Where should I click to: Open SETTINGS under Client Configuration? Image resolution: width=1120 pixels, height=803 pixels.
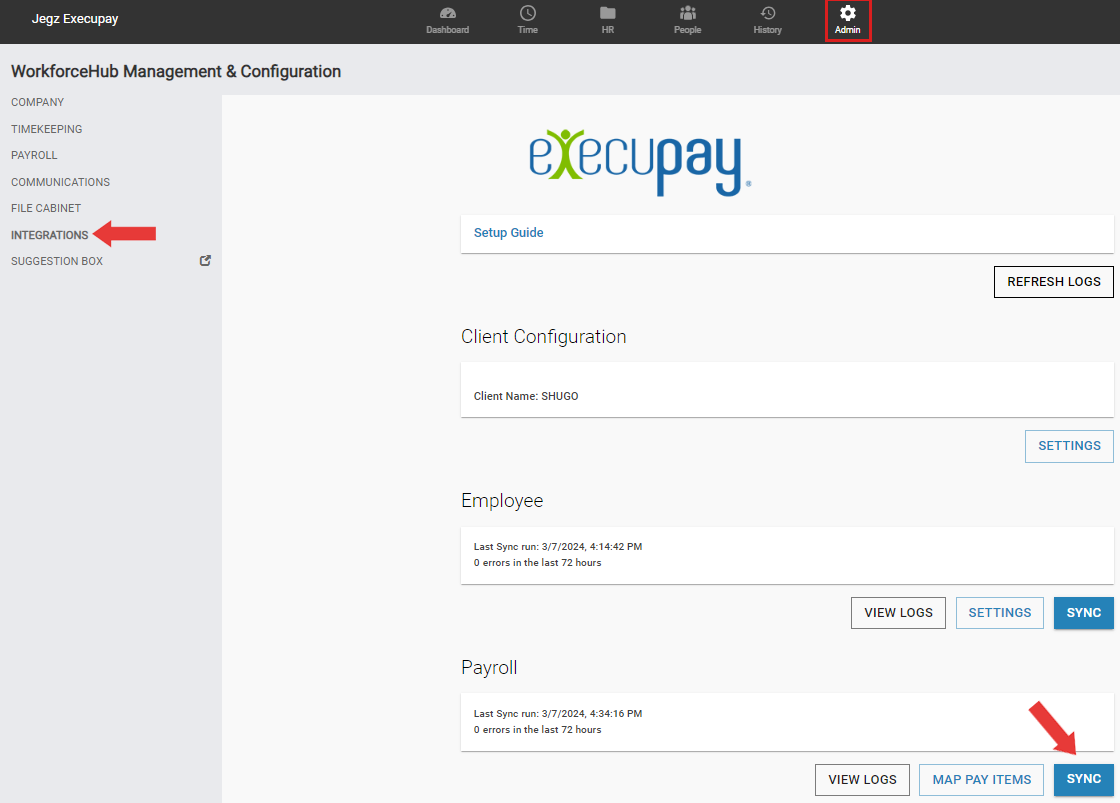[1069, 446]
